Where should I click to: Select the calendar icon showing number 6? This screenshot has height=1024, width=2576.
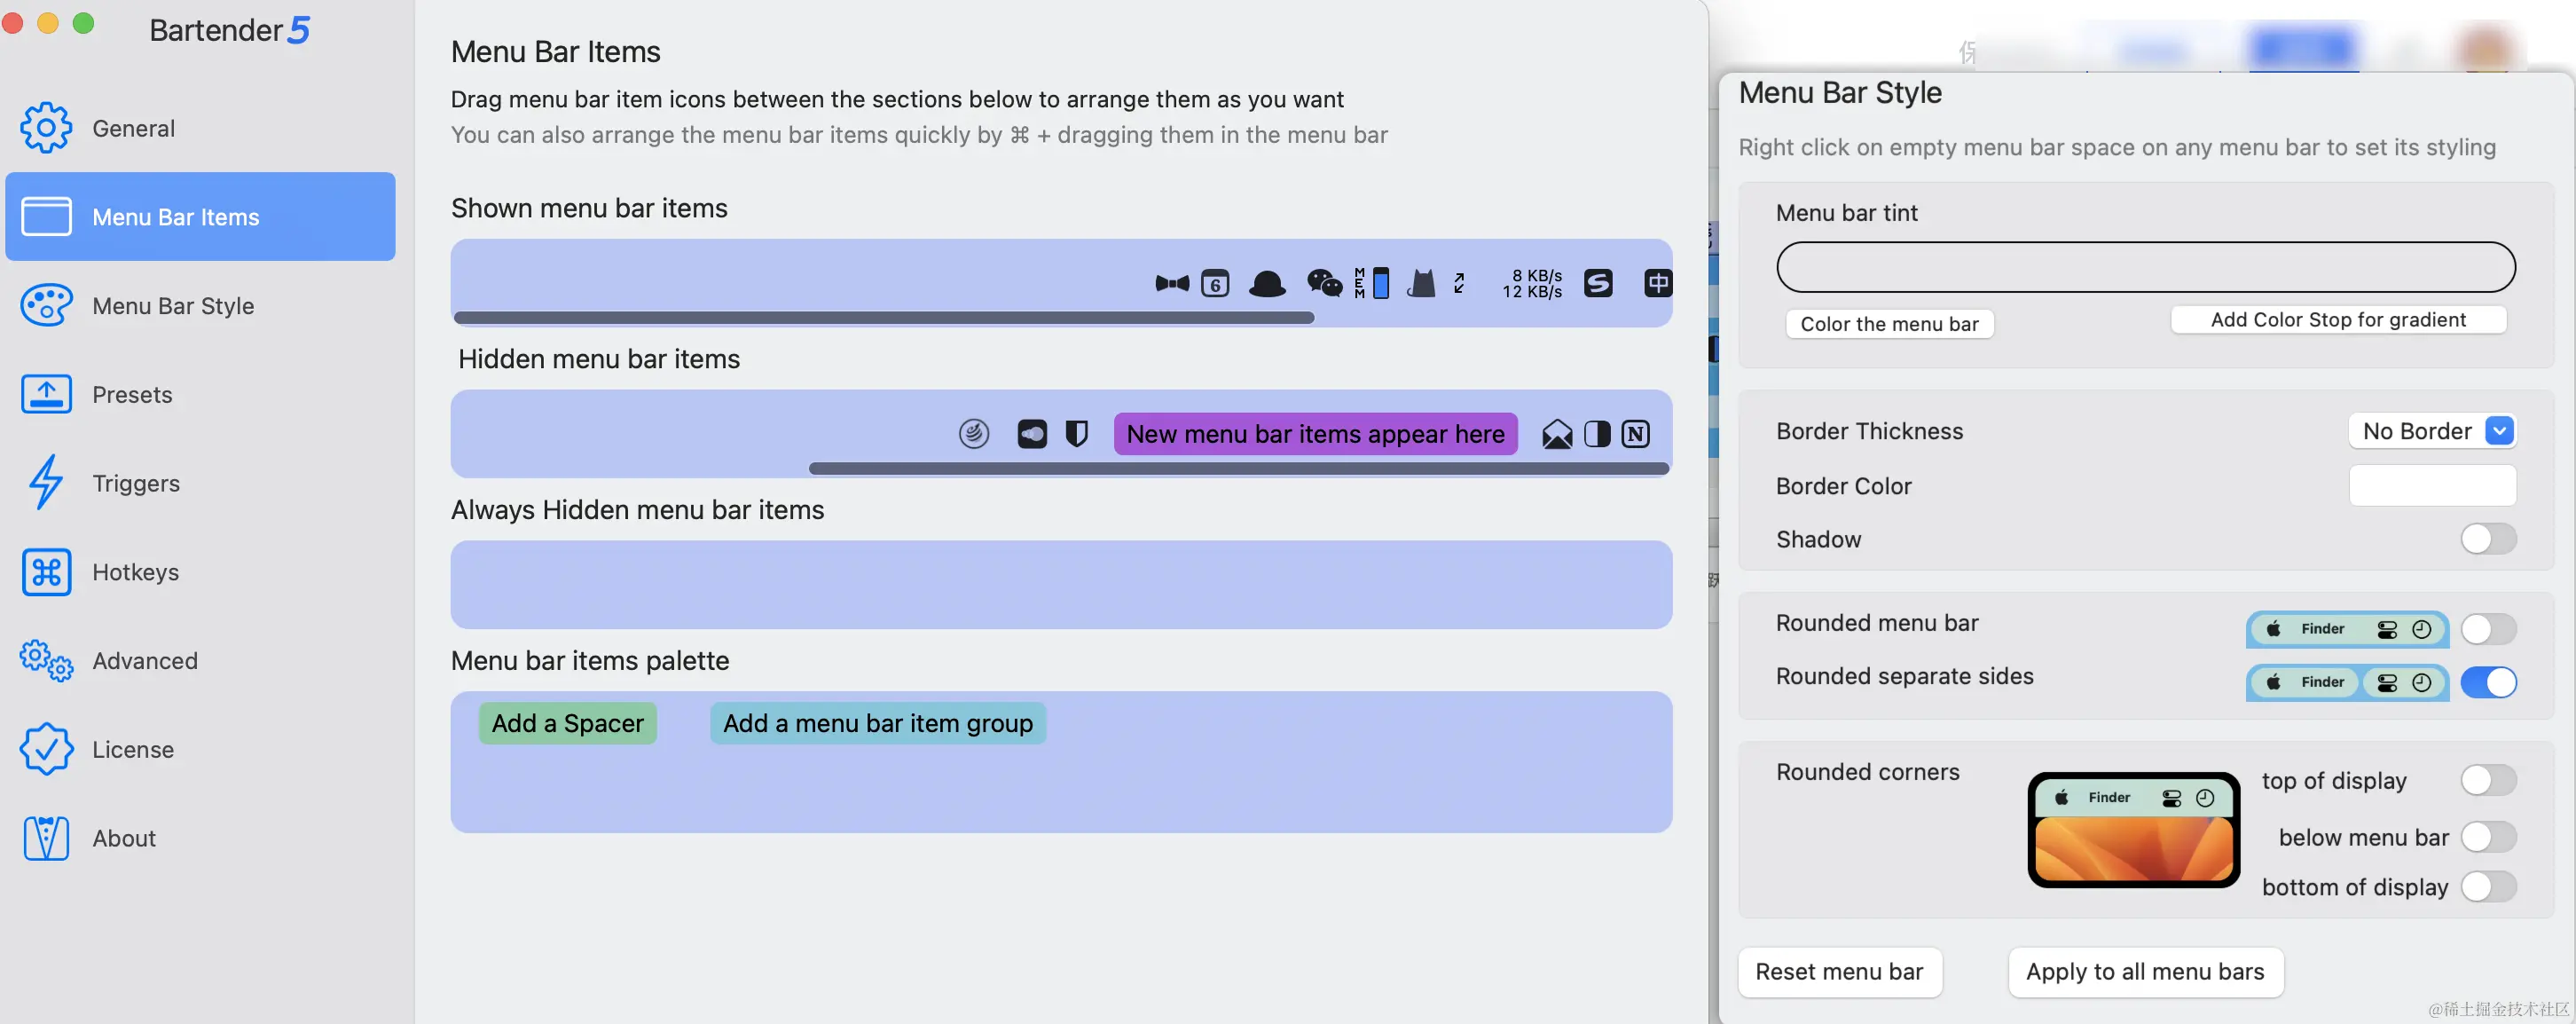[1216, 284]
